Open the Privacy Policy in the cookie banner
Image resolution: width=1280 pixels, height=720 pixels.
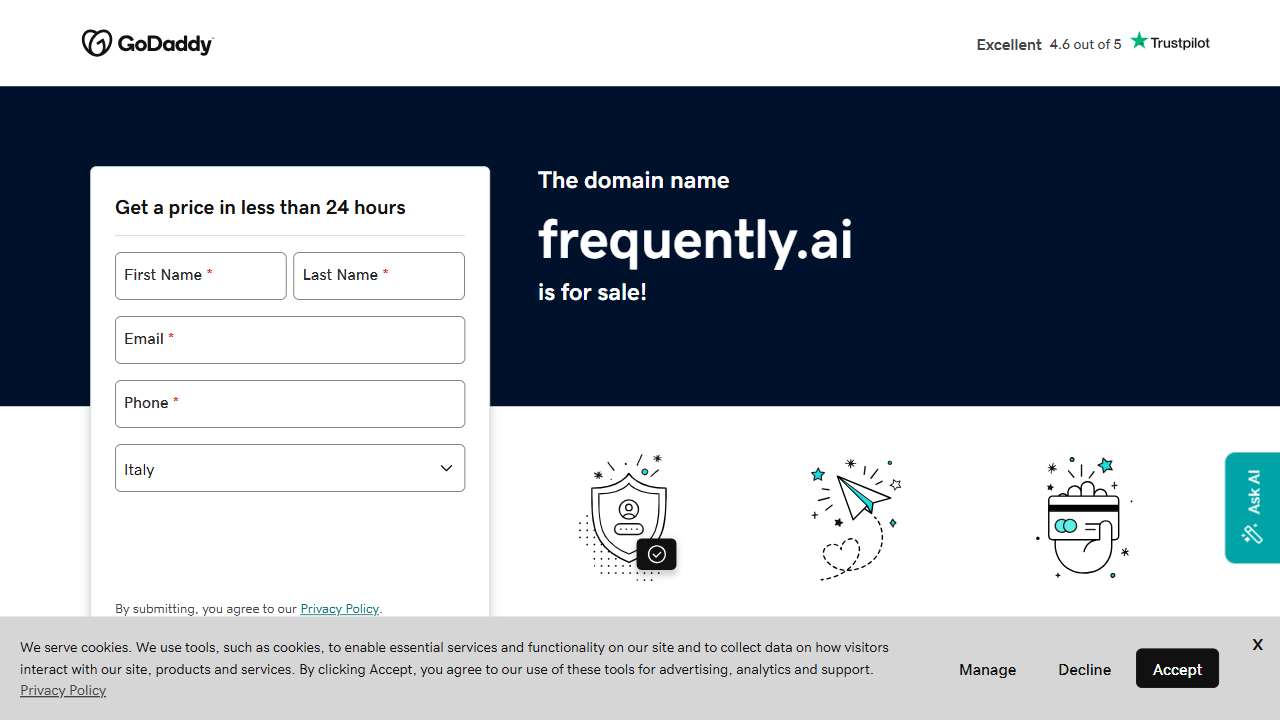pyautogui.click(x=62, y=690)
